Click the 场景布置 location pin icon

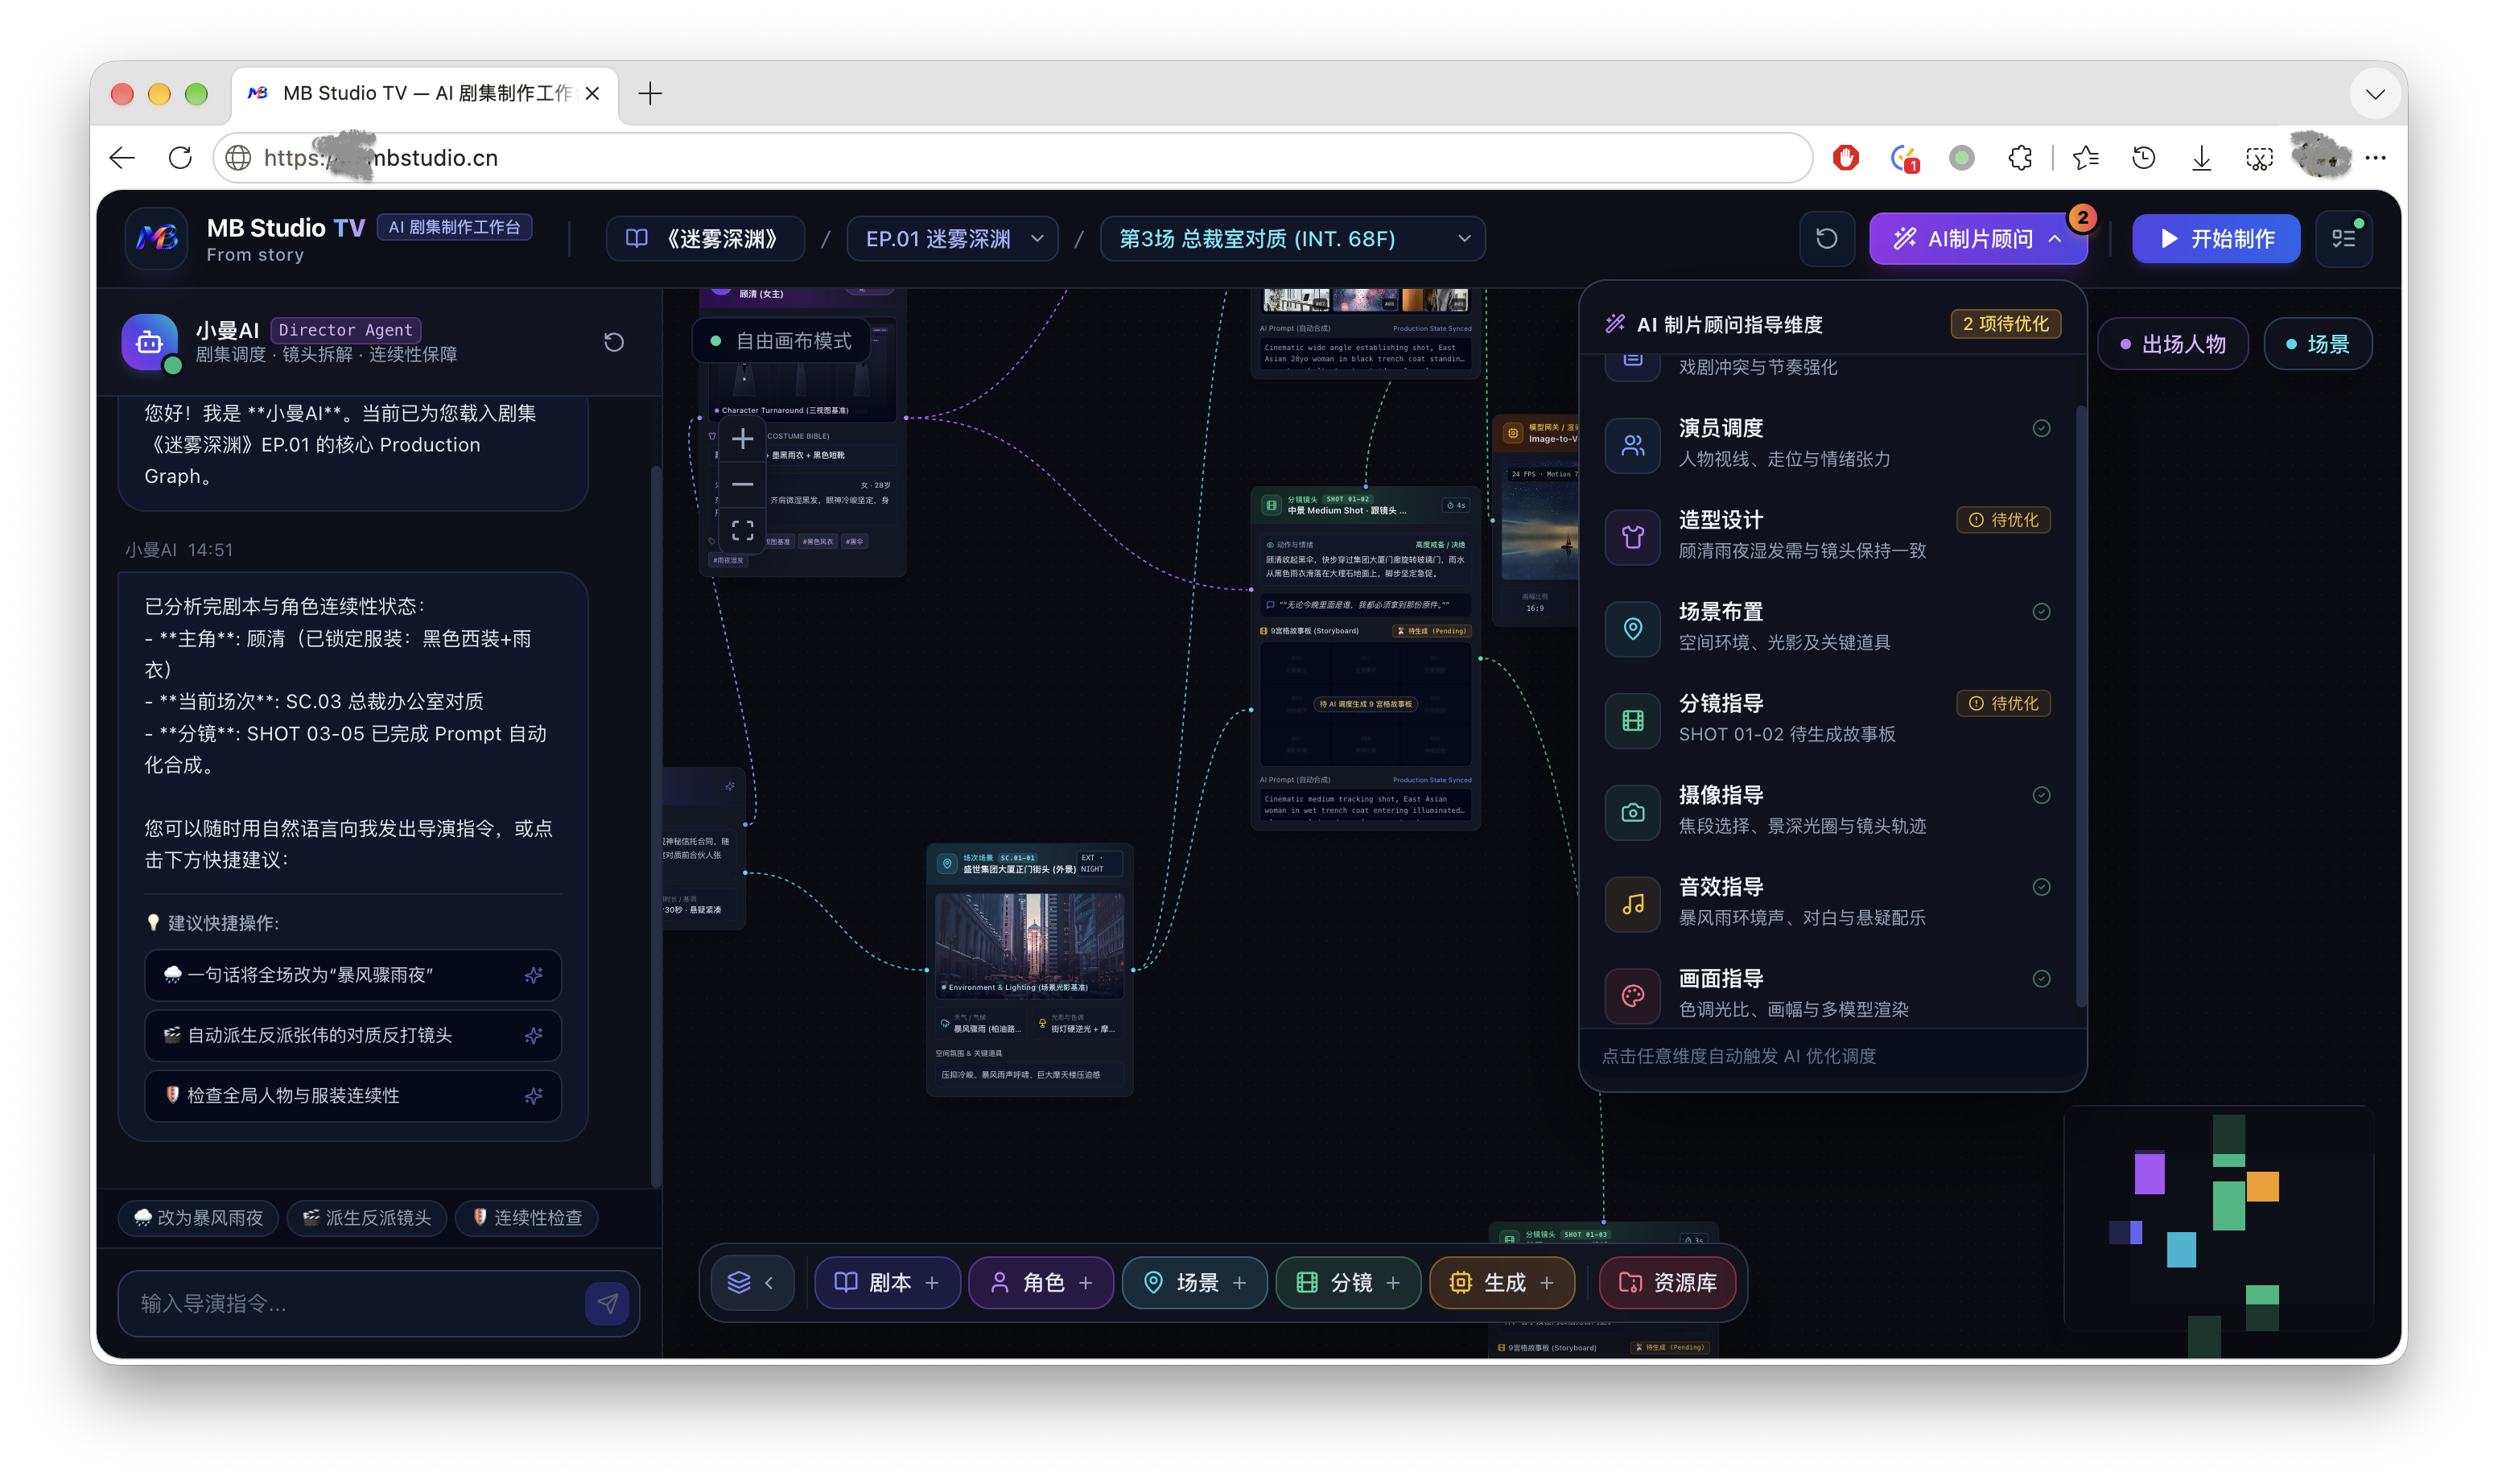(1632, 628)
